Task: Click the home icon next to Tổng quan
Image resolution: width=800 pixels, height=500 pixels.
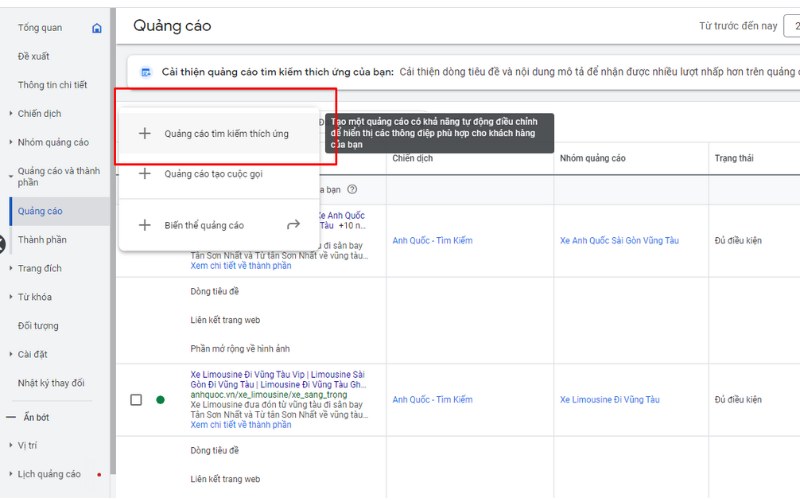Action: pos(97,28)
